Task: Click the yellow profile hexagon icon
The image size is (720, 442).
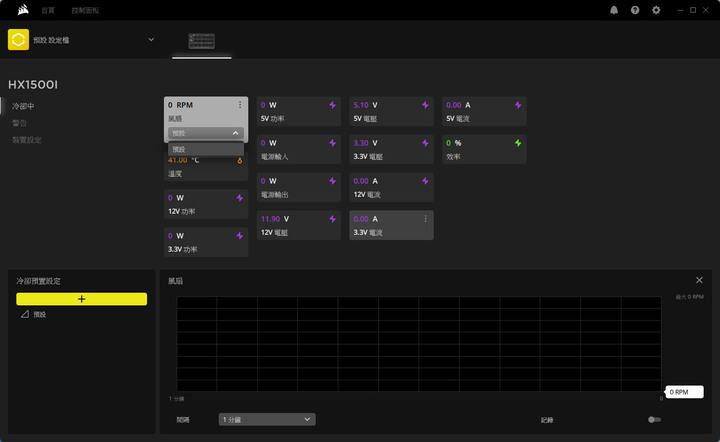Action: click(18, 39)
